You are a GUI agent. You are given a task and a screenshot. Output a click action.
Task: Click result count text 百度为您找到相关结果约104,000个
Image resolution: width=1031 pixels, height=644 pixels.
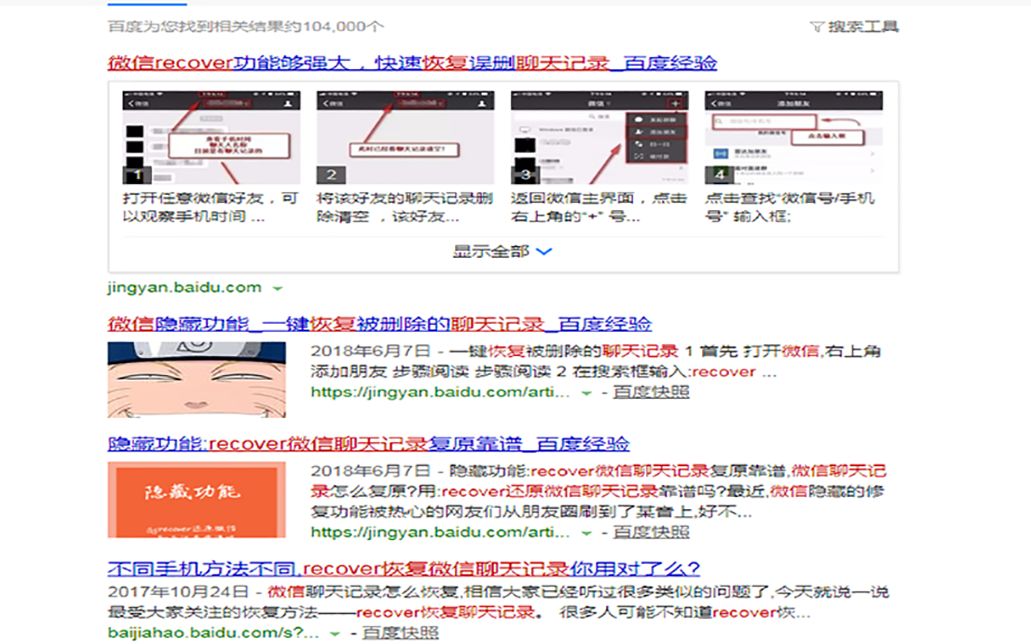click(246, 27)
